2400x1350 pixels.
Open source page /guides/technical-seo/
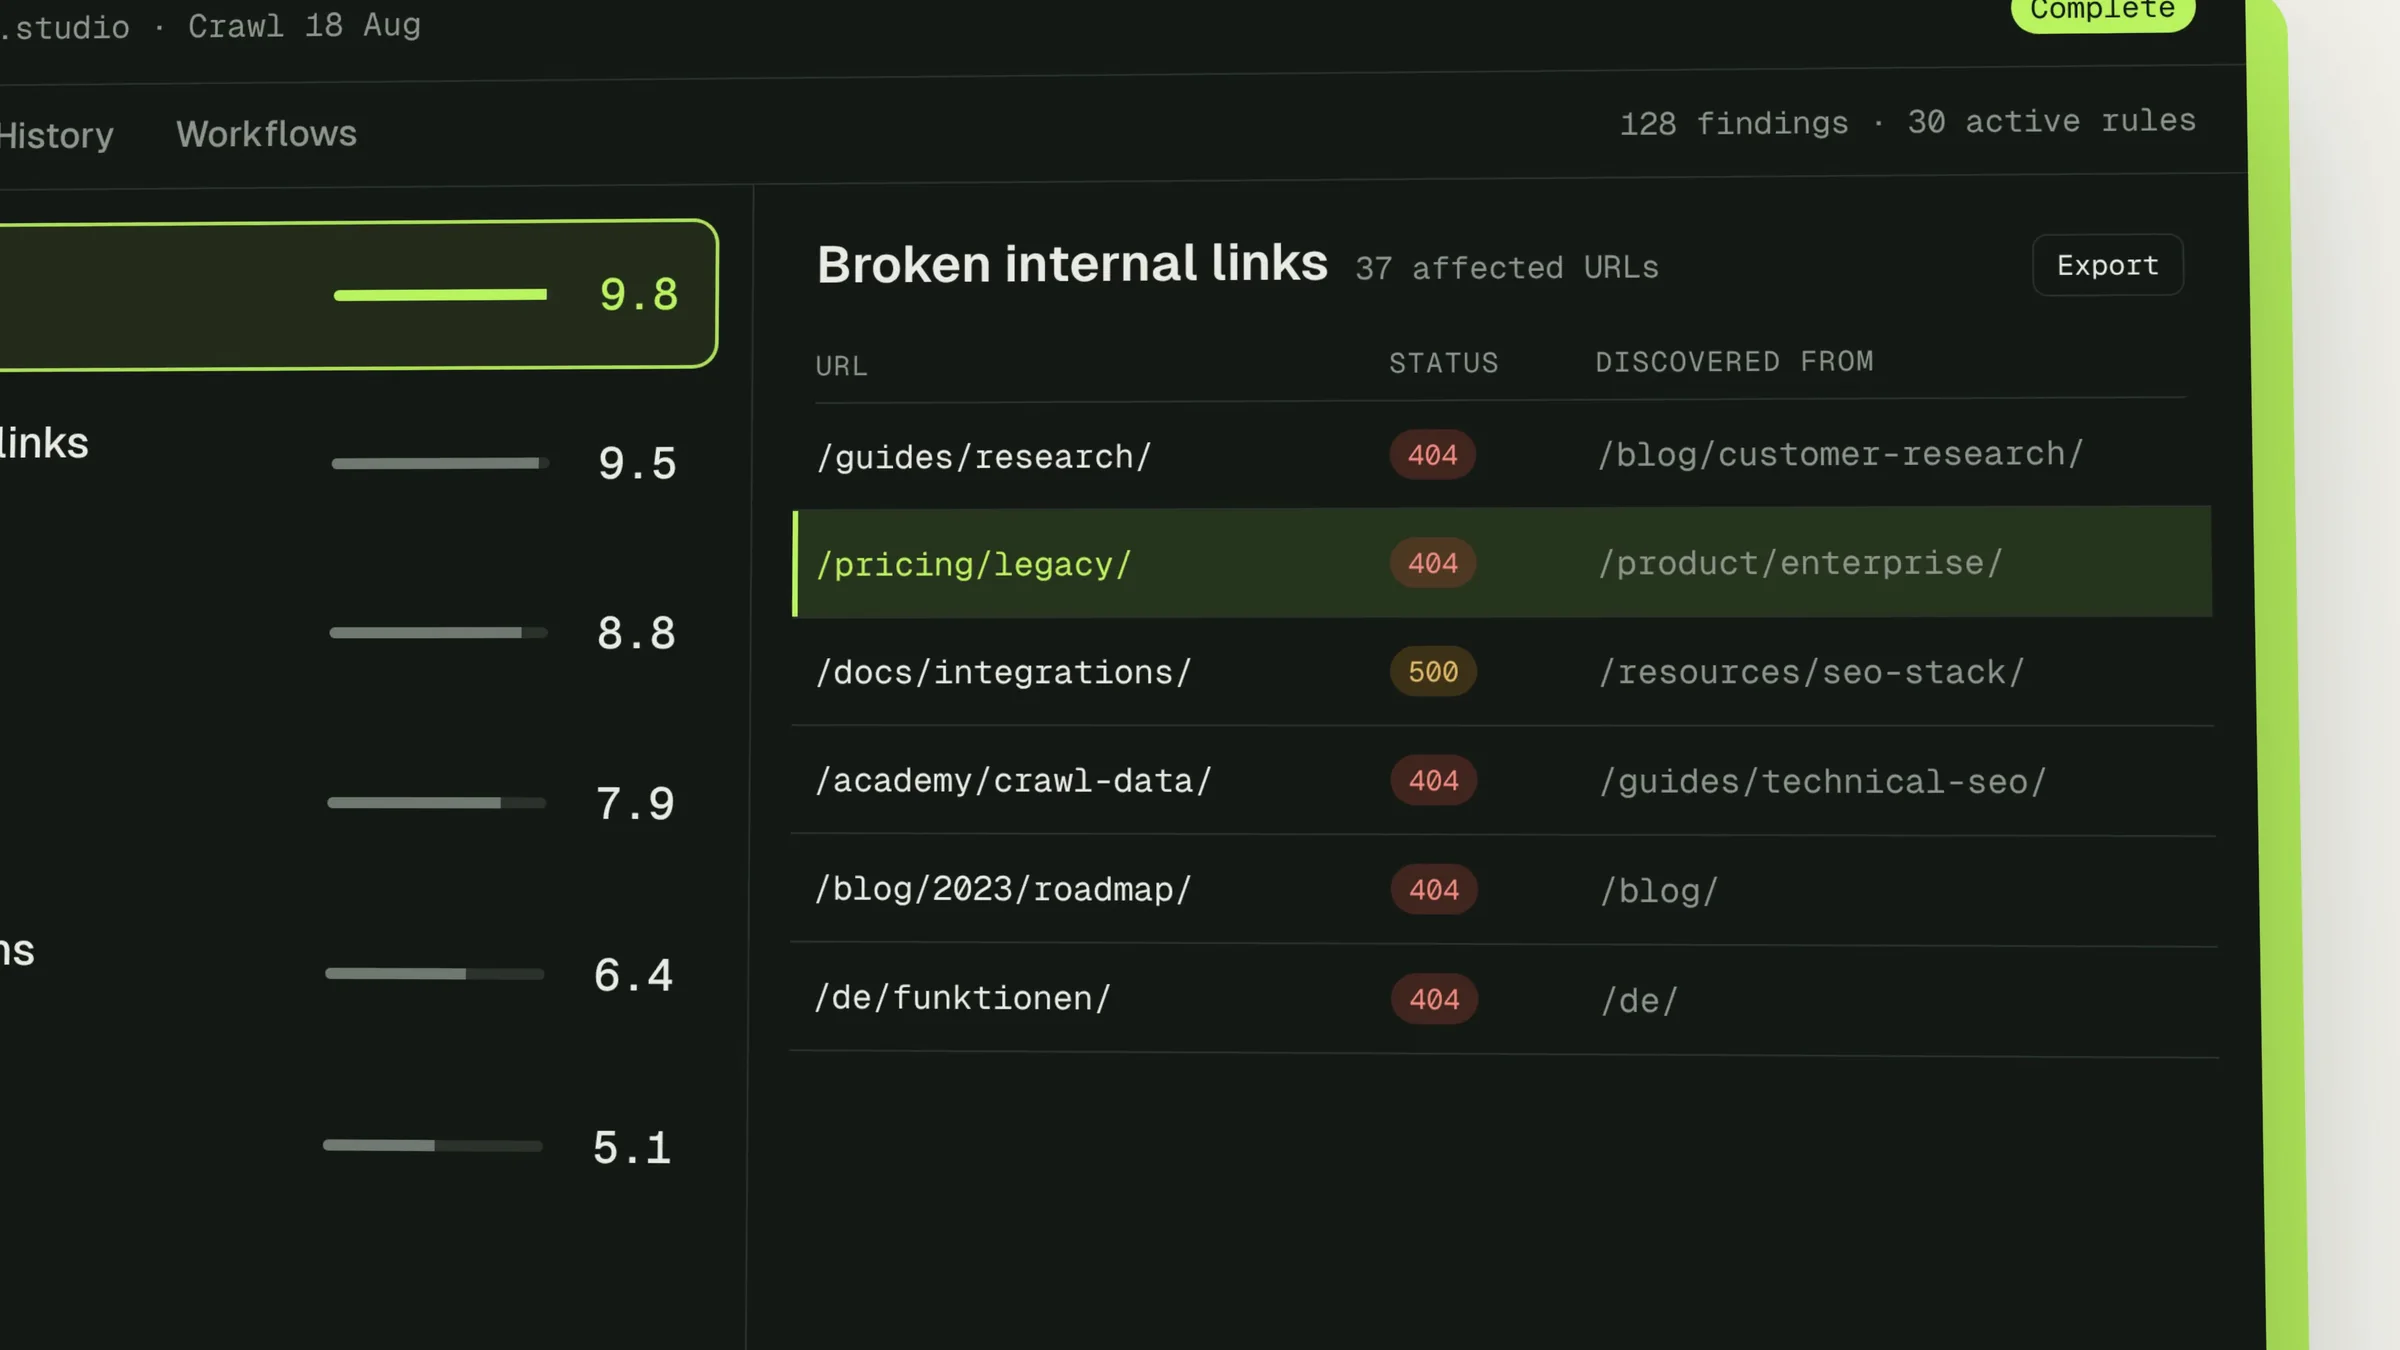[x=1823, y=782]
